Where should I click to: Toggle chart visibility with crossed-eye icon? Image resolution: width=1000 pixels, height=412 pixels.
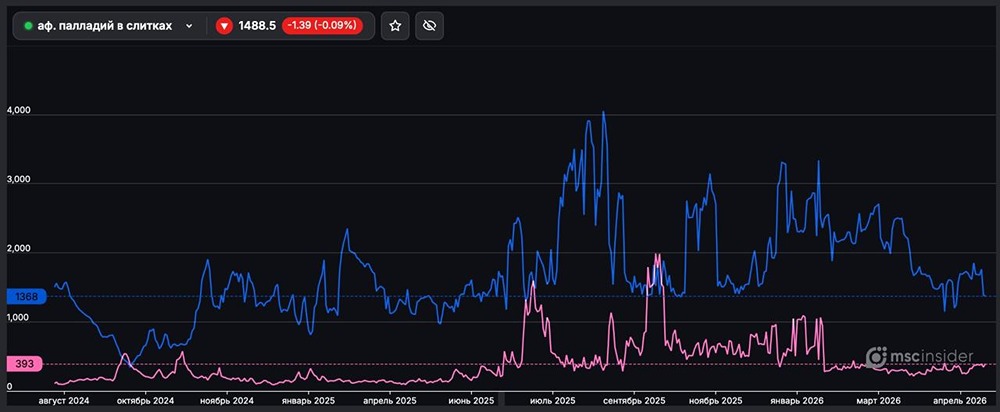tap(430, 26)
